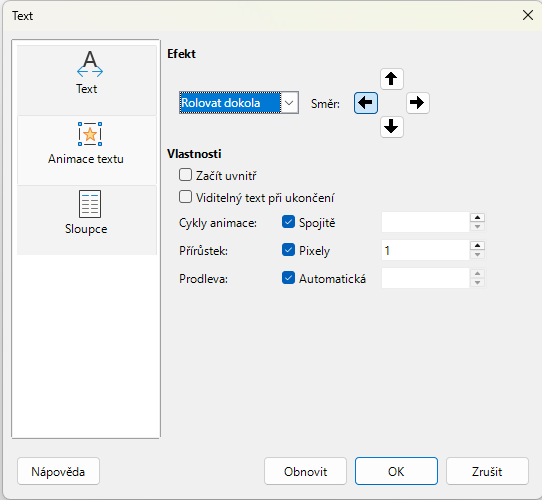
Task: Check Viditelný text při ukončení option
Action: 185,197
